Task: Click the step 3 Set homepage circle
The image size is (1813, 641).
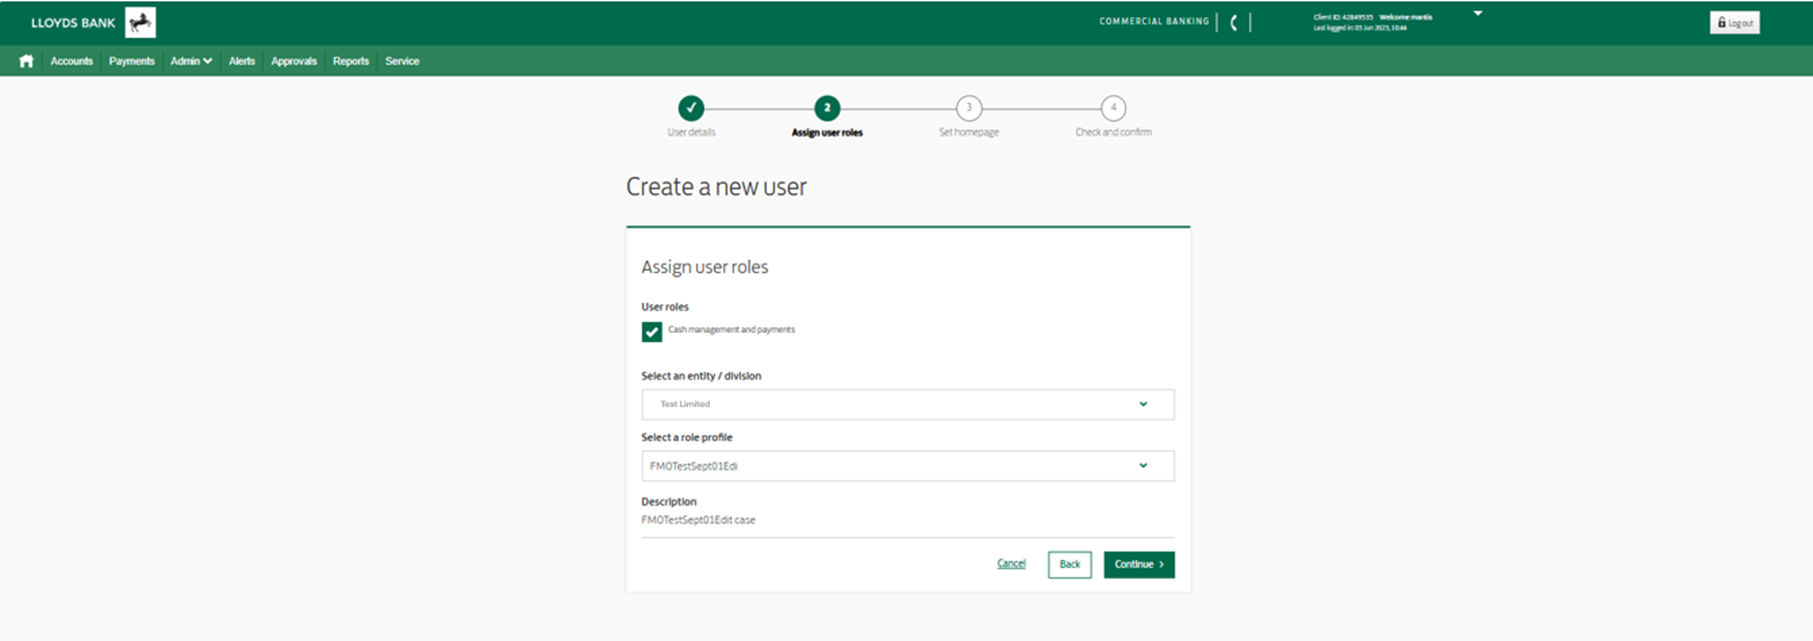Action: [968, 108]
